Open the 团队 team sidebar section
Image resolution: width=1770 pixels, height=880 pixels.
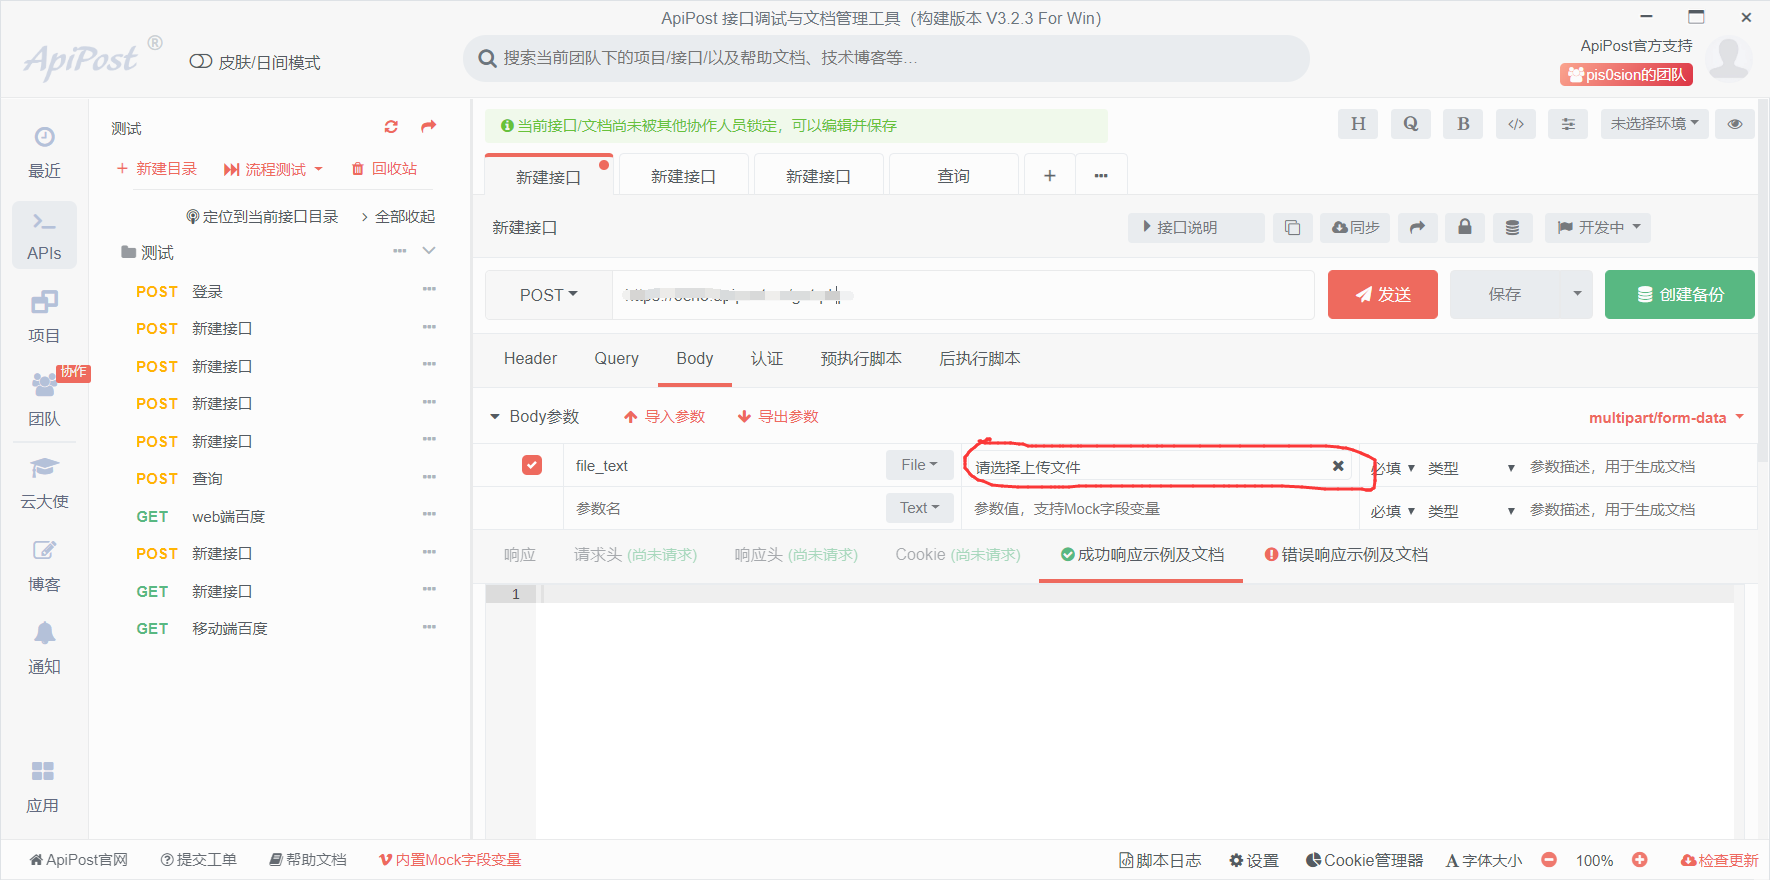44,400
